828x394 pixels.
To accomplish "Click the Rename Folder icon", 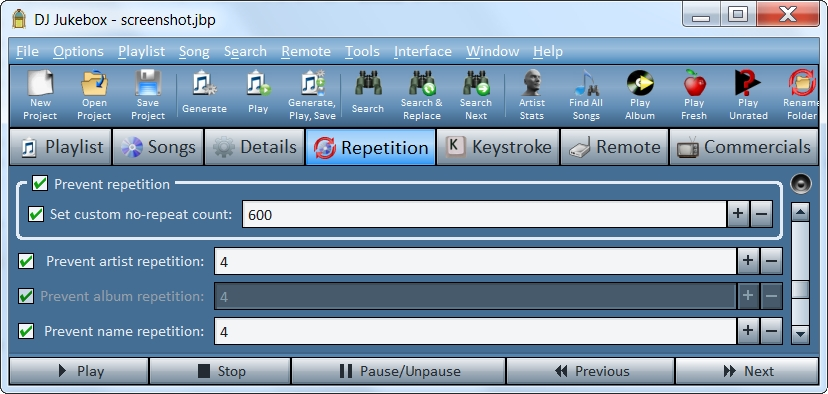I will point(802,83).
